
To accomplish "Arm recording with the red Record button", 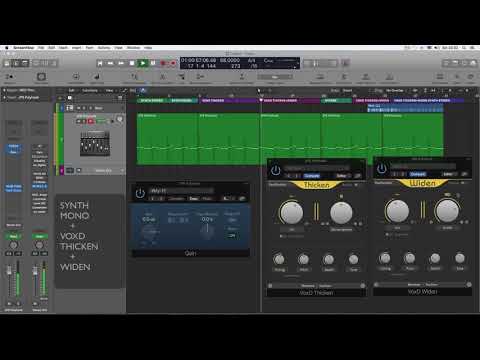I will pos(163,63).
